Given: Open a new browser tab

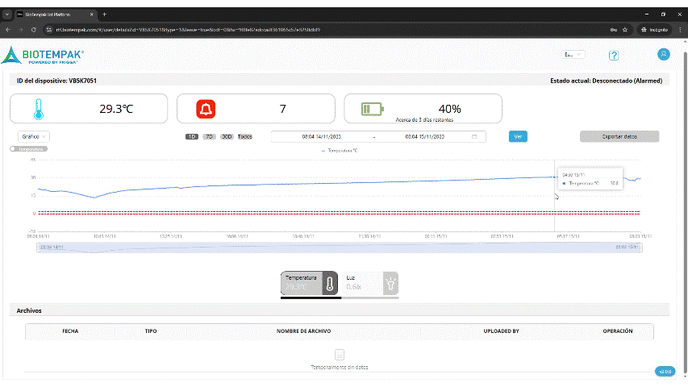Looking at the screenshot, I should coord(104,14).
